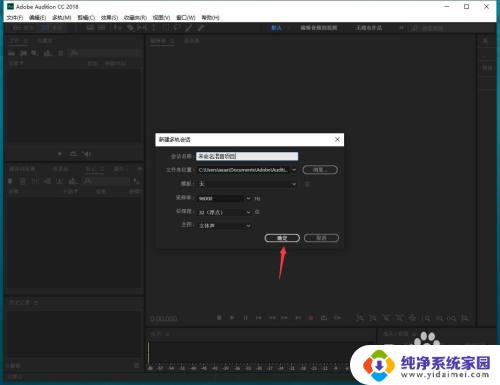Screen dimensions: 500x385
Task: Click the Play button in the editor transport
Action: point(232,318)
